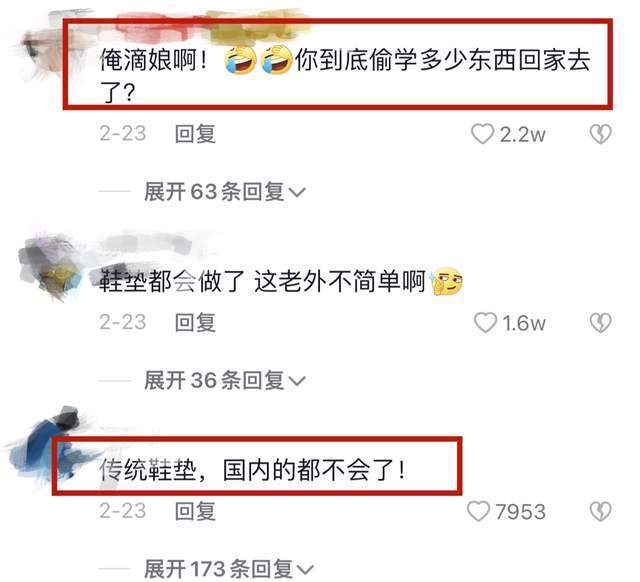Dislike the comment with 2.2w likes
Viewport: 640px width, 582px height.
[600, 134]
